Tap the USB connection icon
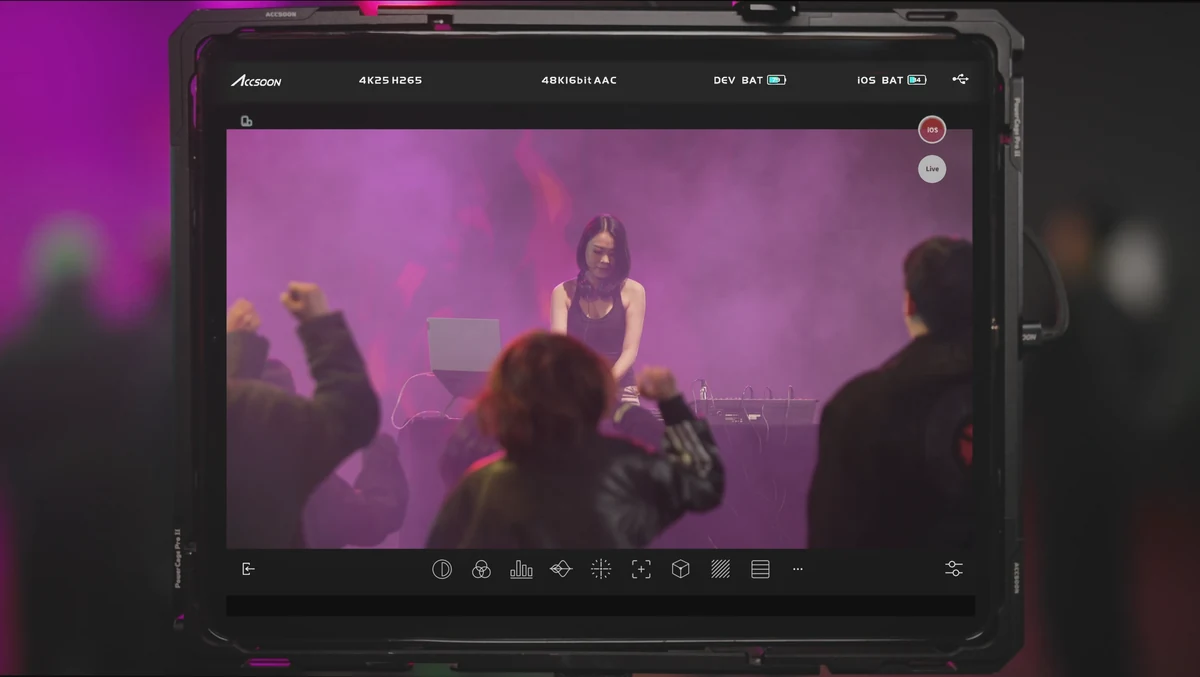Image resolution: width=1200 pixels, height=677 pixels. [960, 79]
